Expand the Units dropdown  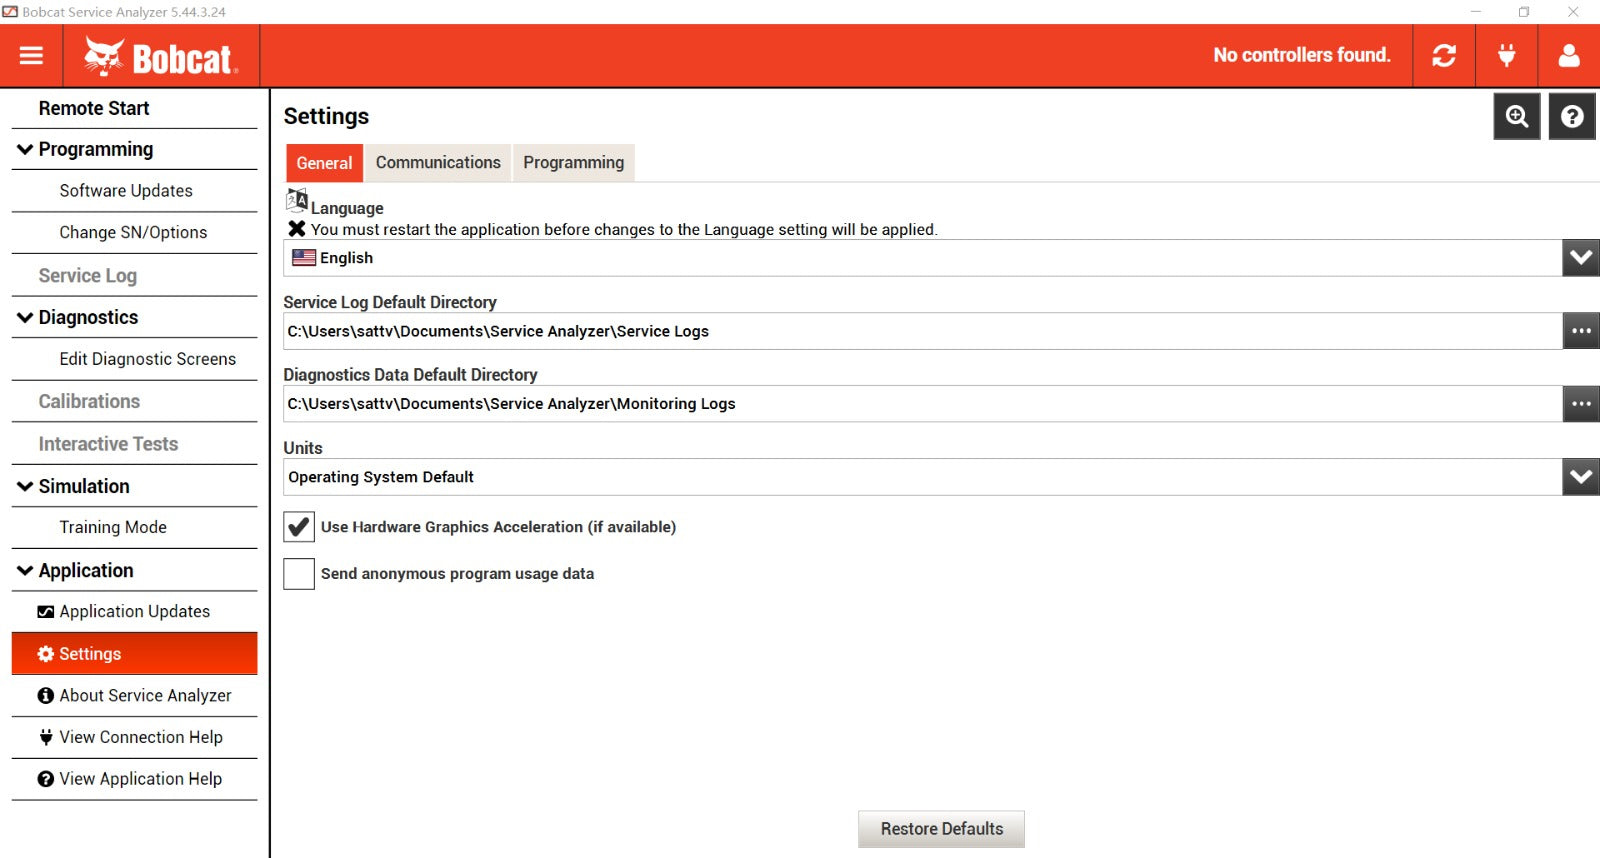tap(1580, 477)
